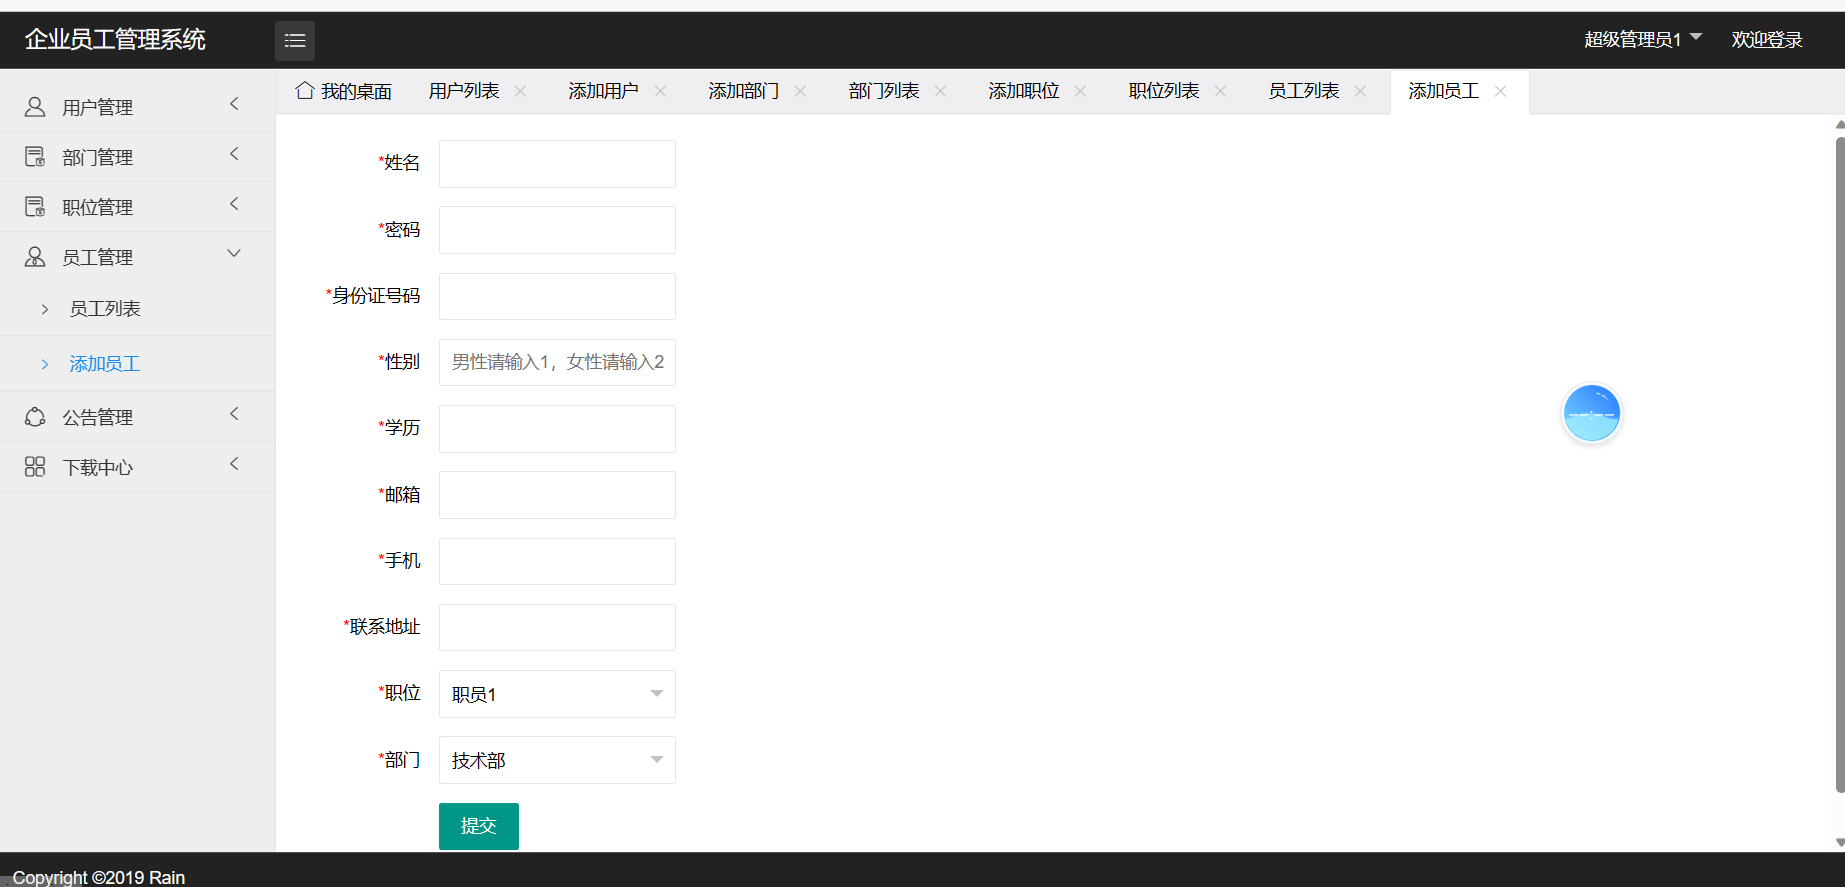Click the 部门管理 sidebar icon
The image size is (1845, 887).
tap(35, 157)
